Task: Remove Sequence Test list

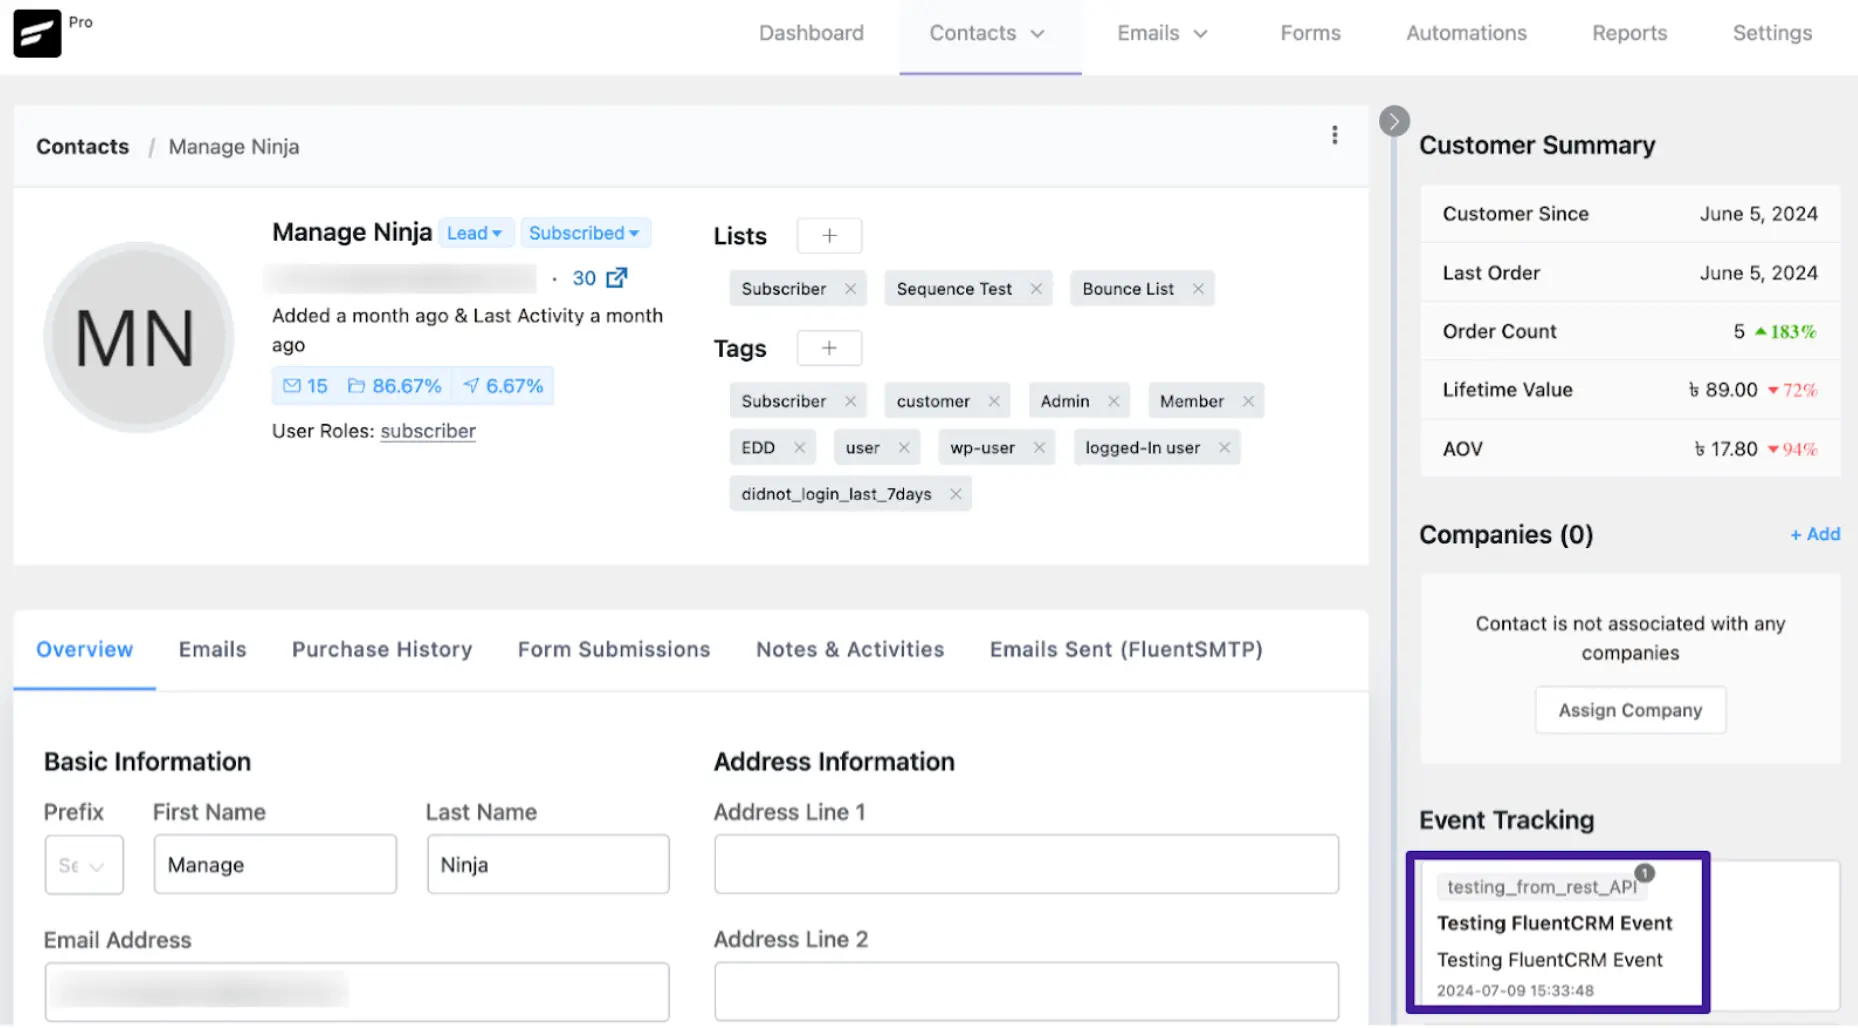Action: 1036,289
